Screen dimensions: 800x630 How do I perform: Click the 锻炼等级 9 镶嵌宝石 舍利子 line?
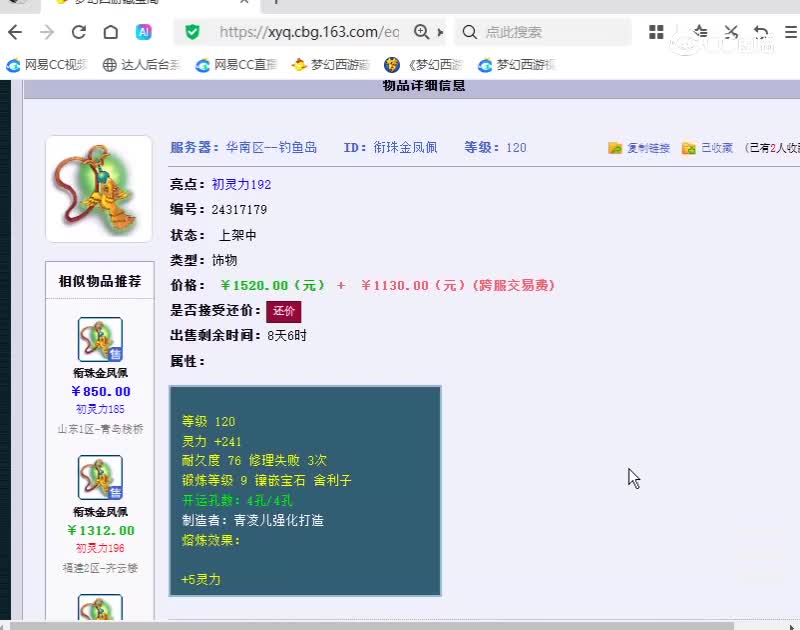[x=266, y=481]
